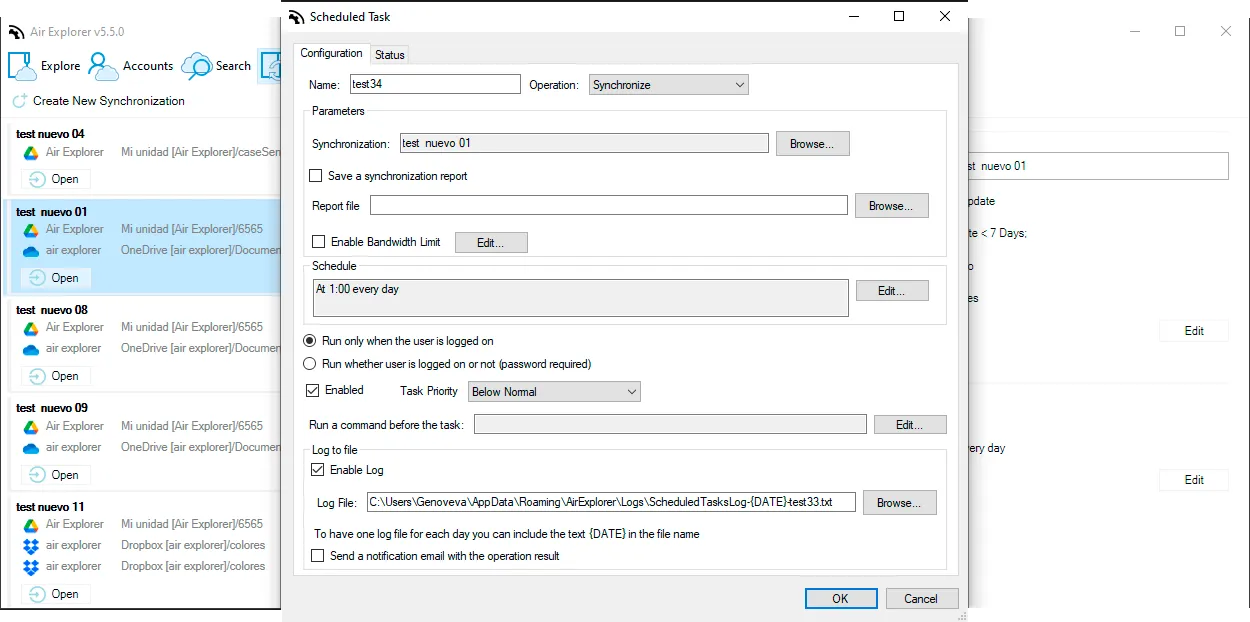The image size is (1250, 622).
Task: Click Google Drive icon in test nuevo 08
Action: tap(31, 328)
